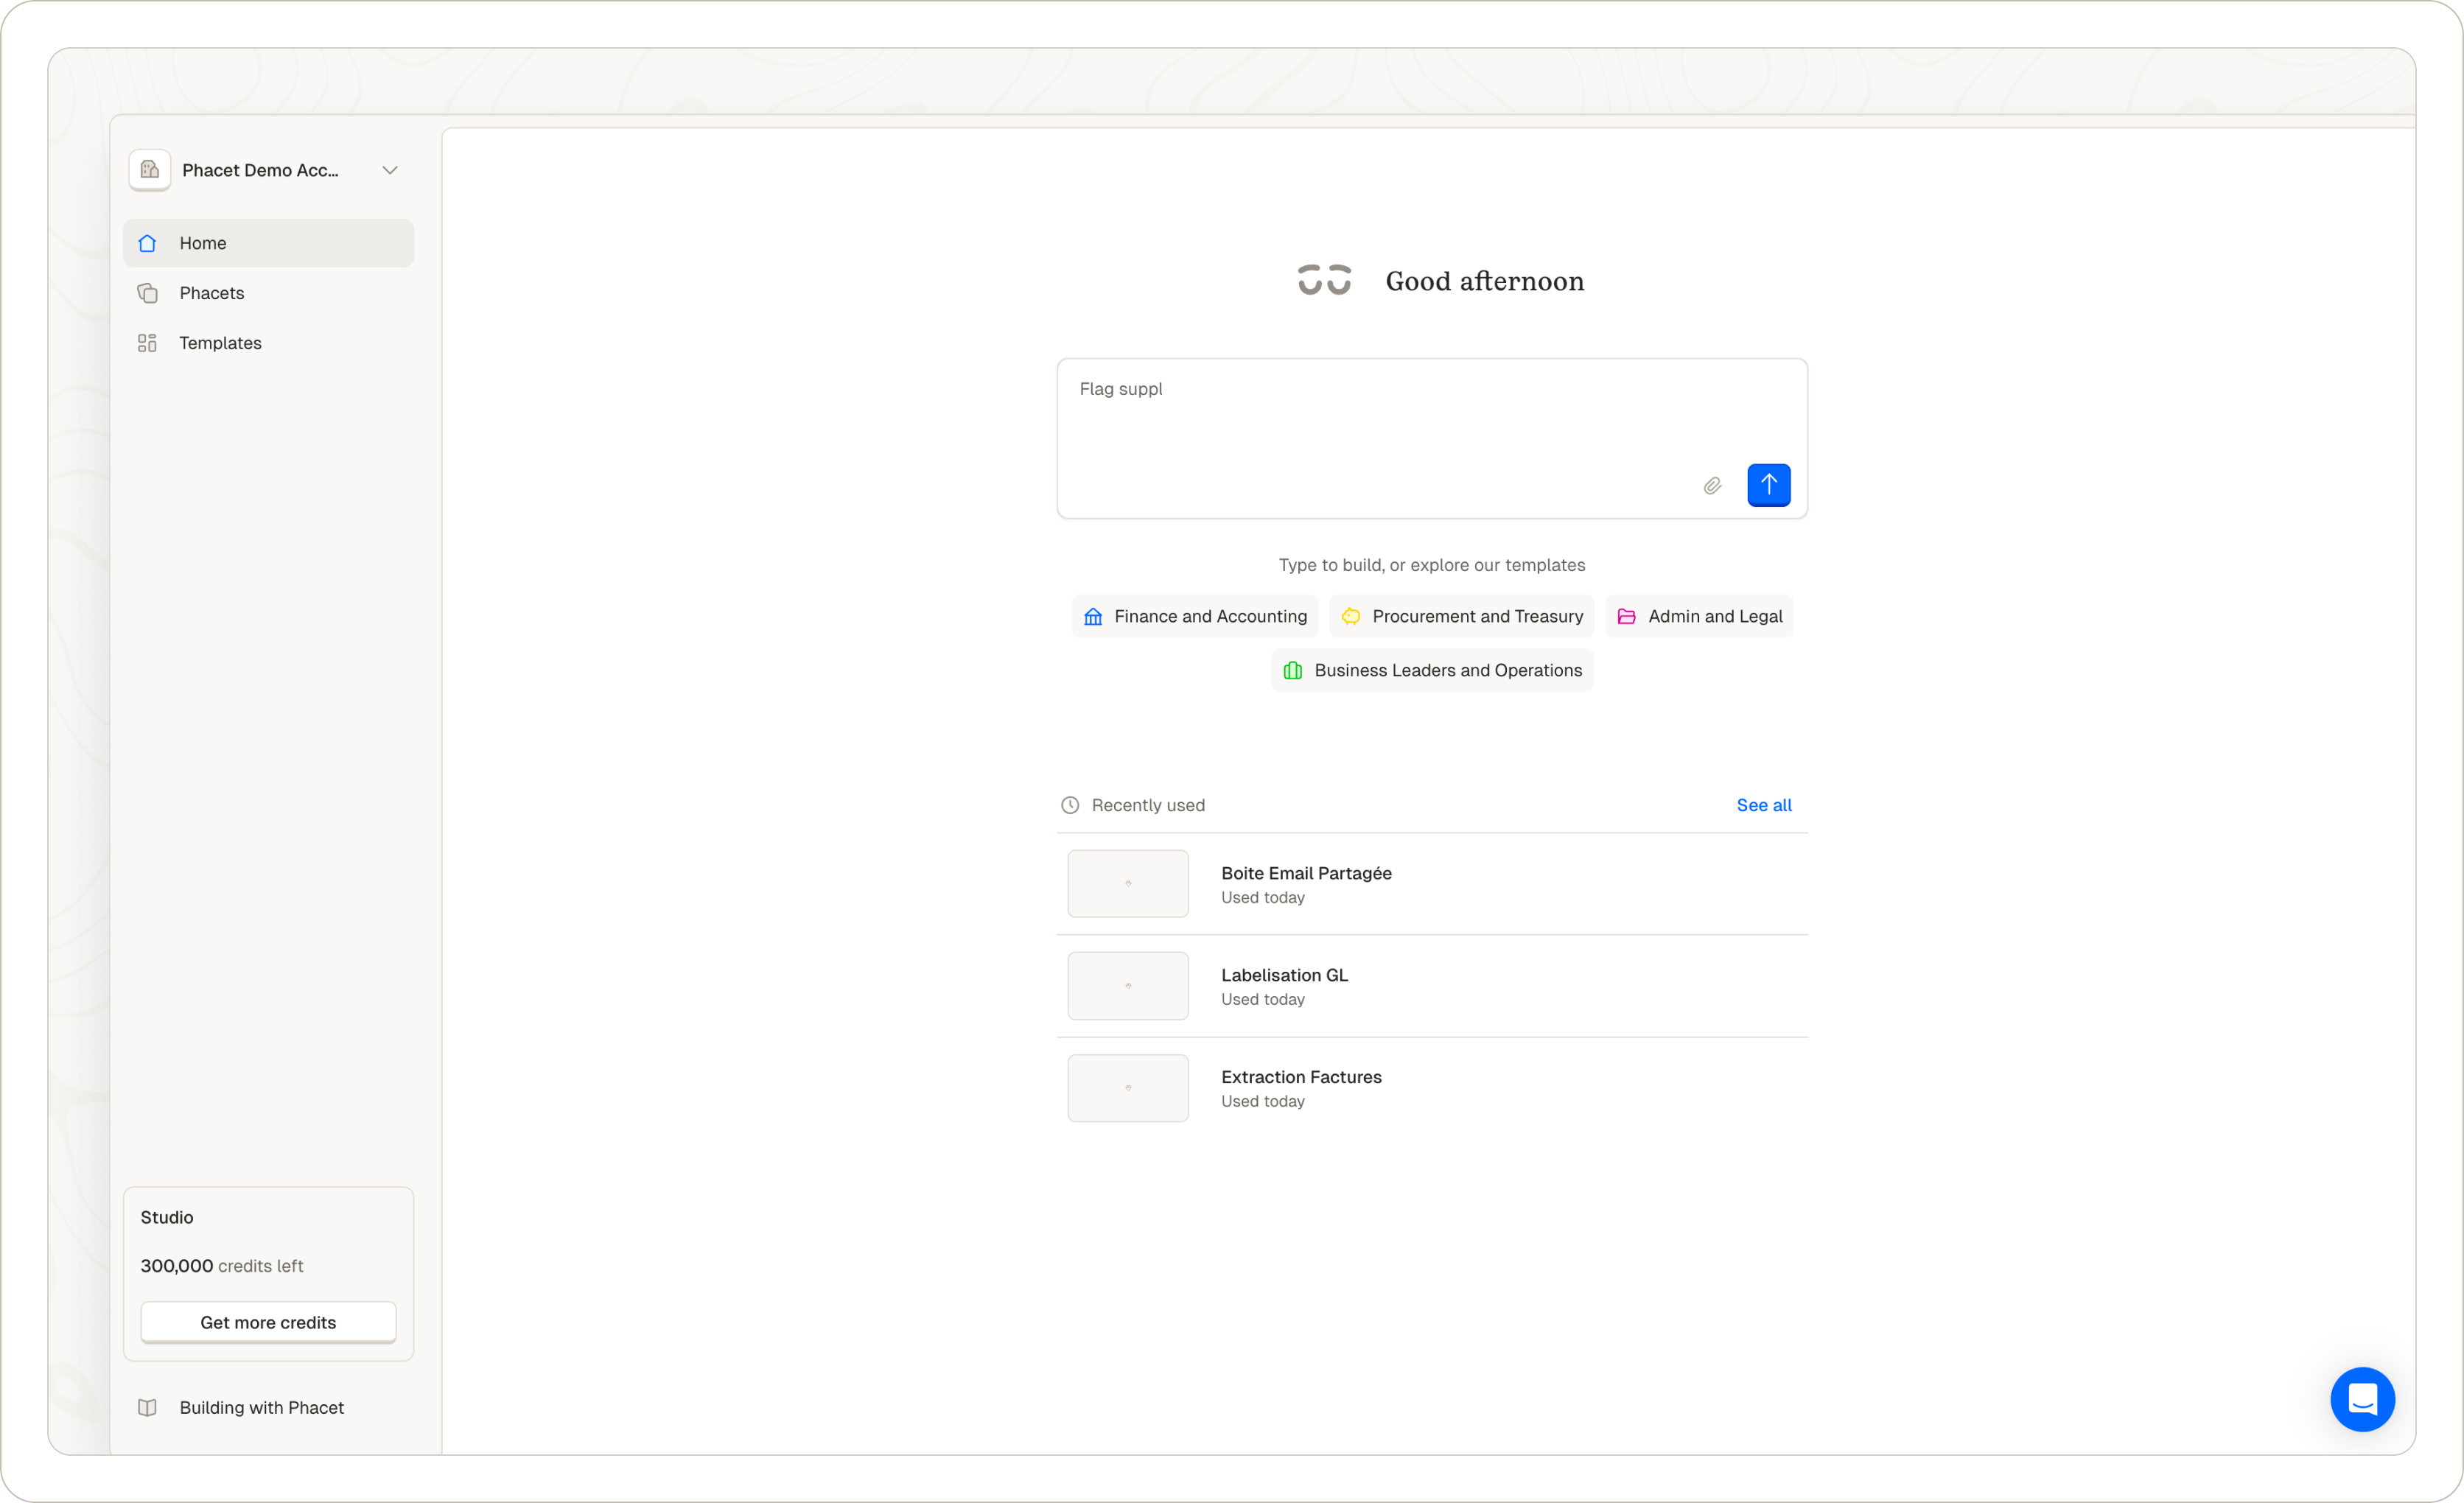Open the Extraction Factures item

(x=1301, y=1077)
